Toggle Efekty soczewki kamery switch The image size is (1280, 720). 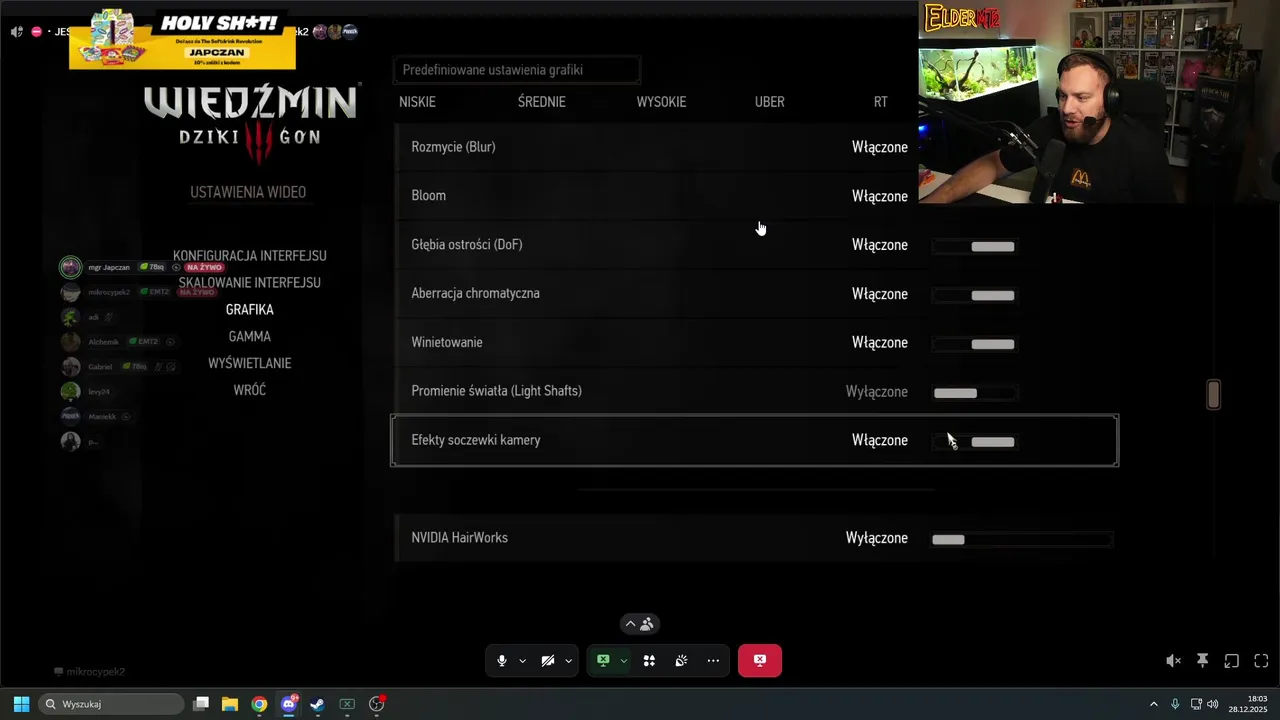click(x=974, y=441)
